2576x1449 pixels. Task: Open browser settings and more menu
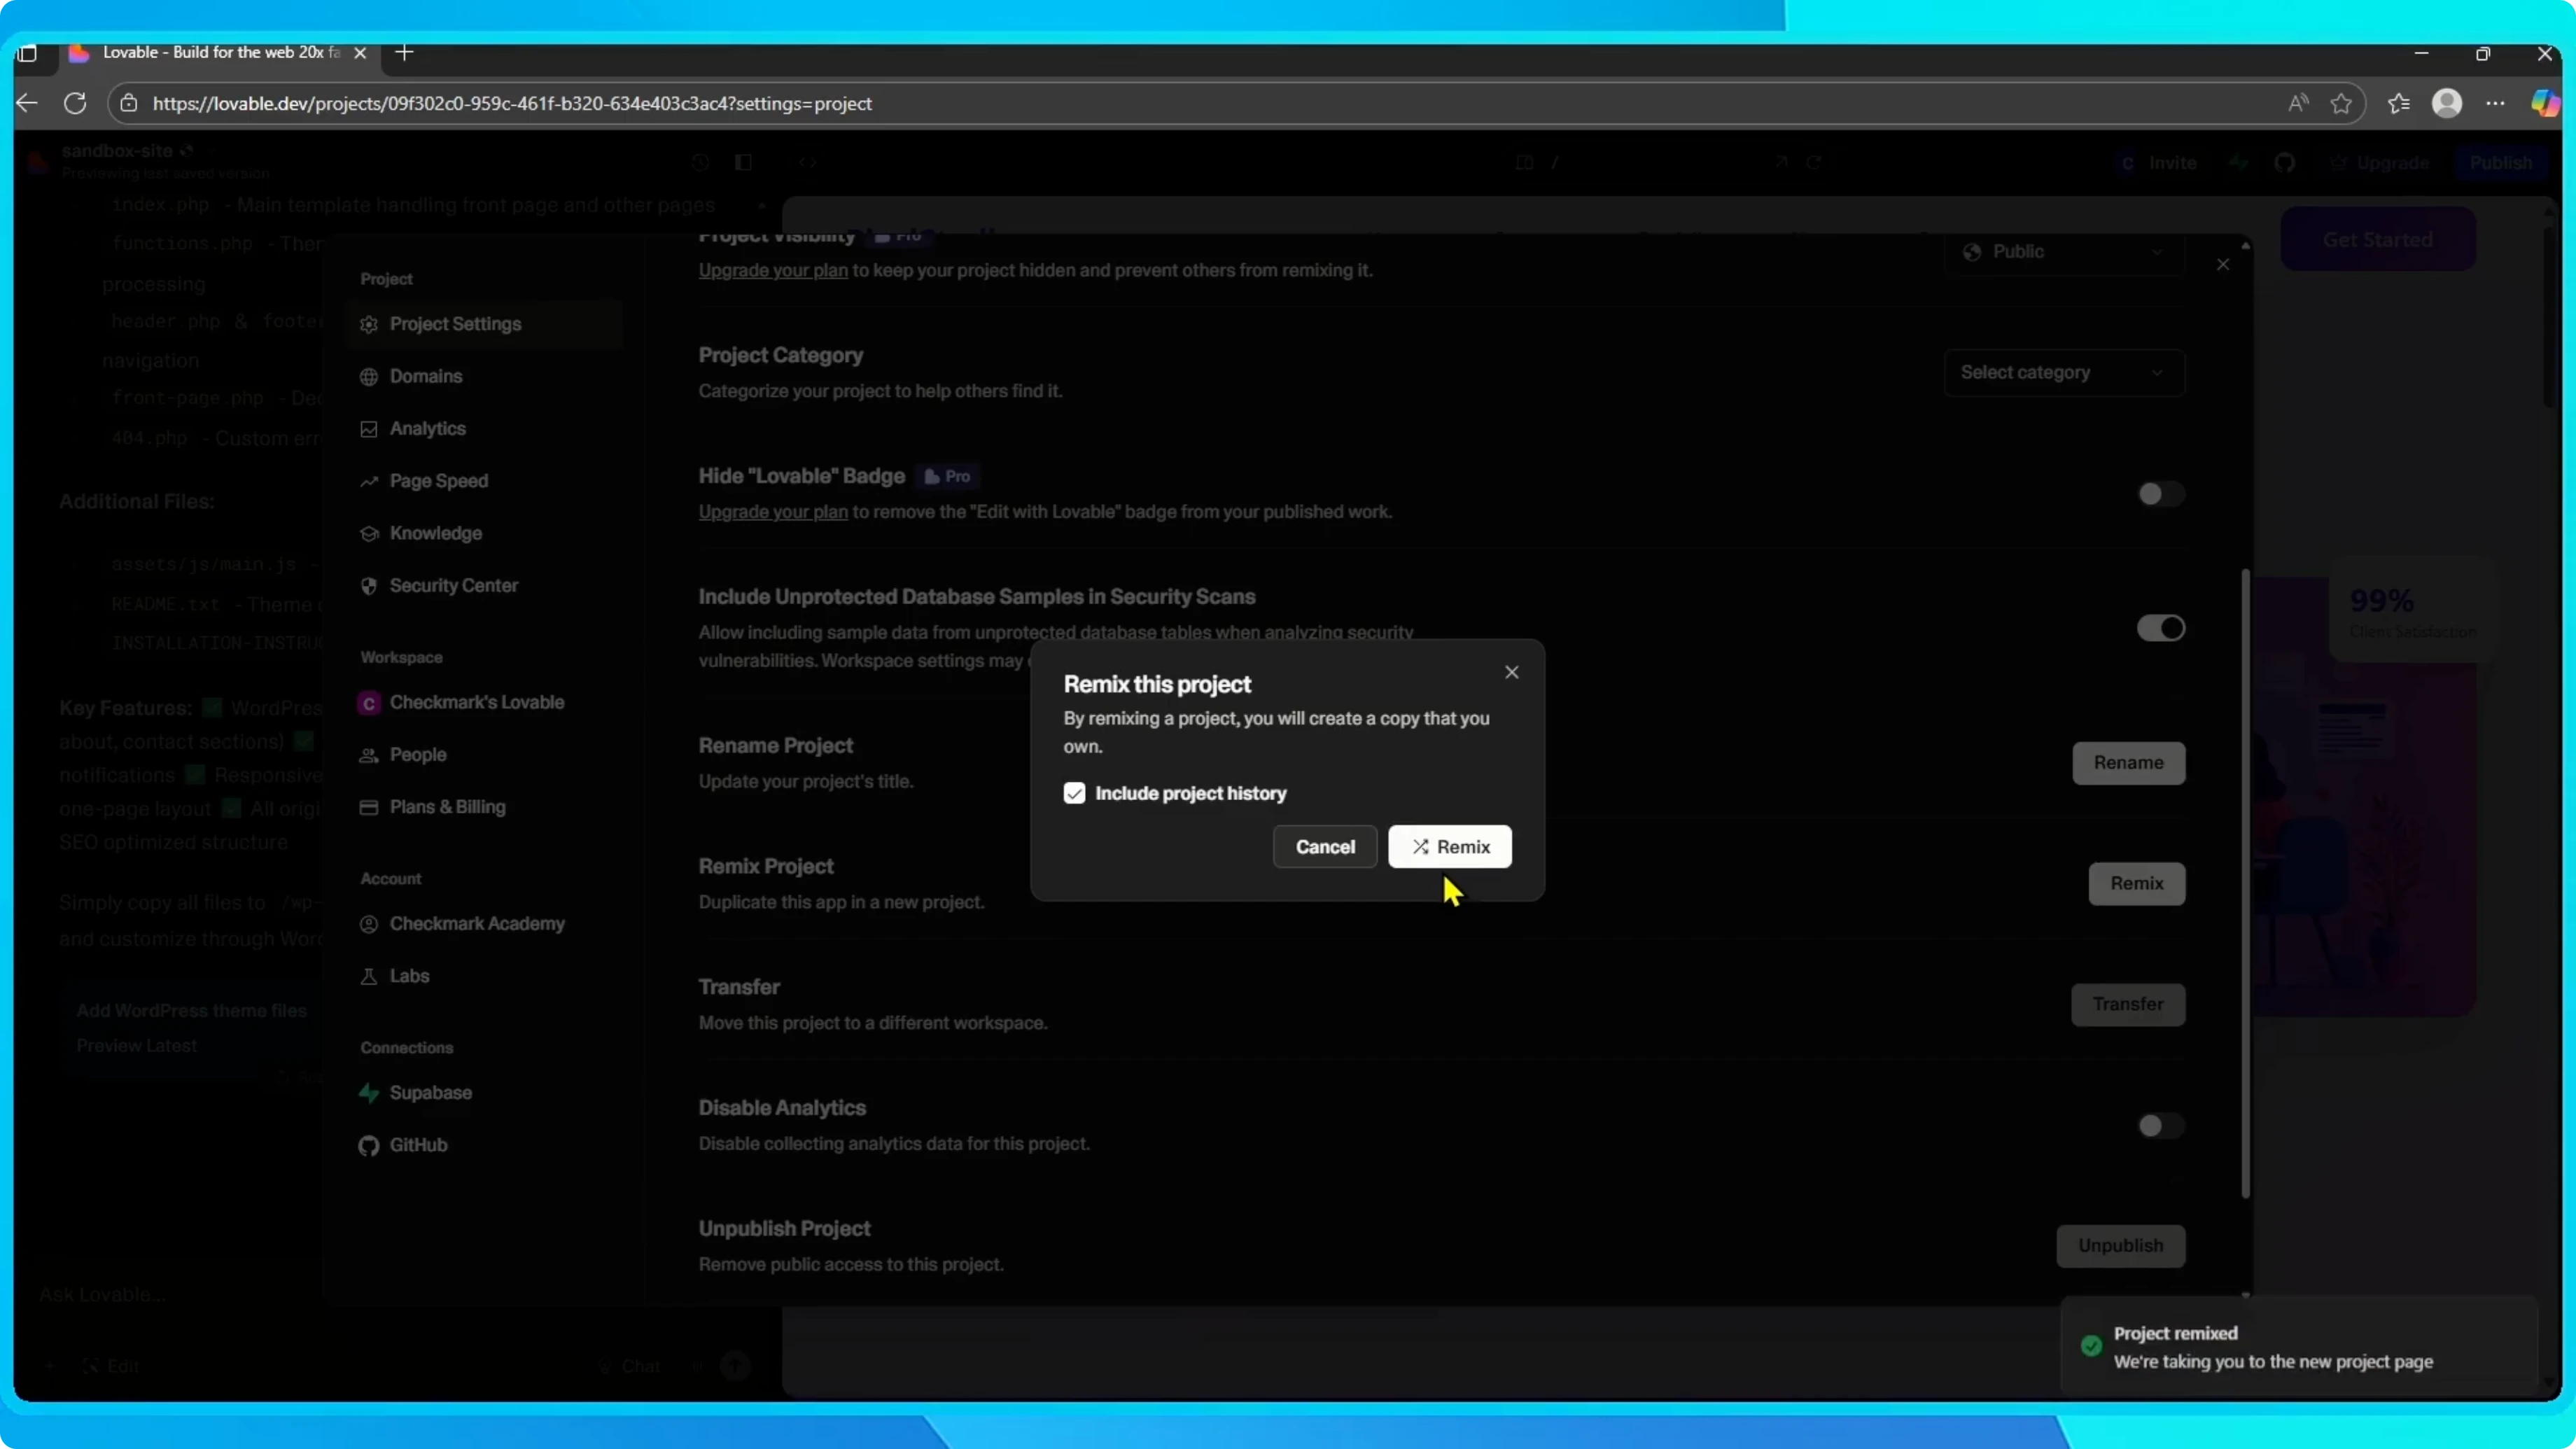[2495, 103]
